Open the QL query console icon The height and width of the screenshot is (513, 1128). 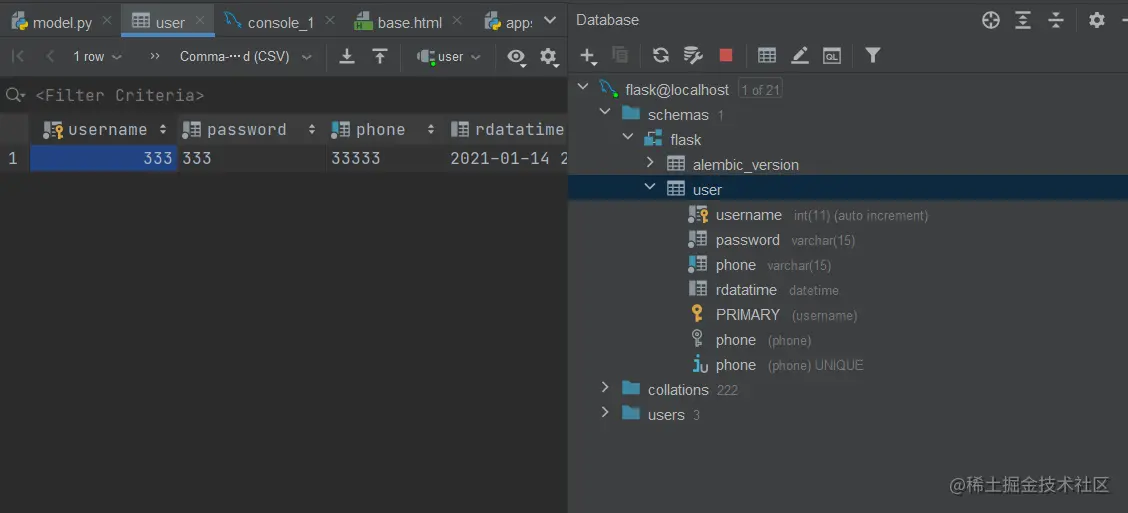coord(832,55)
